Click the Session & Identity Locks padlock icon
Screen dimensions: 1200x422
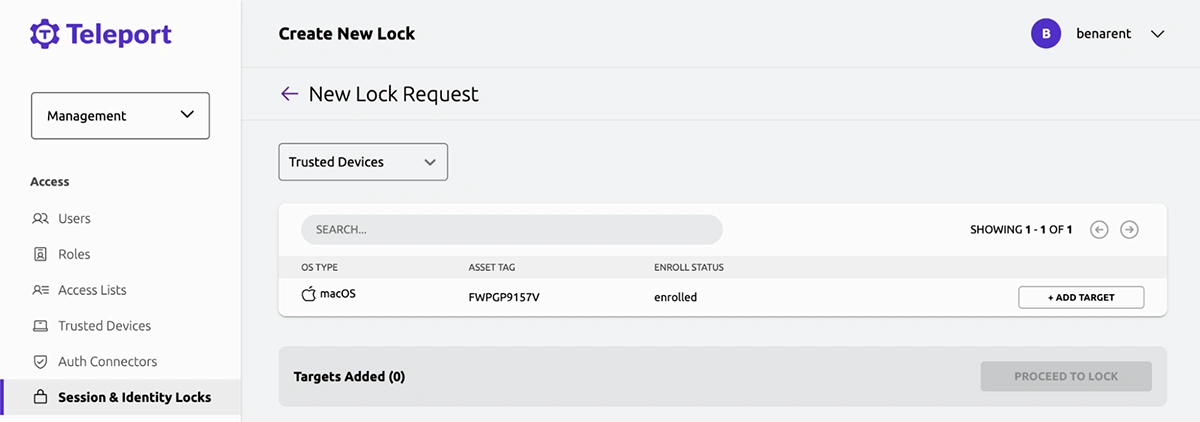coord(41,397)
